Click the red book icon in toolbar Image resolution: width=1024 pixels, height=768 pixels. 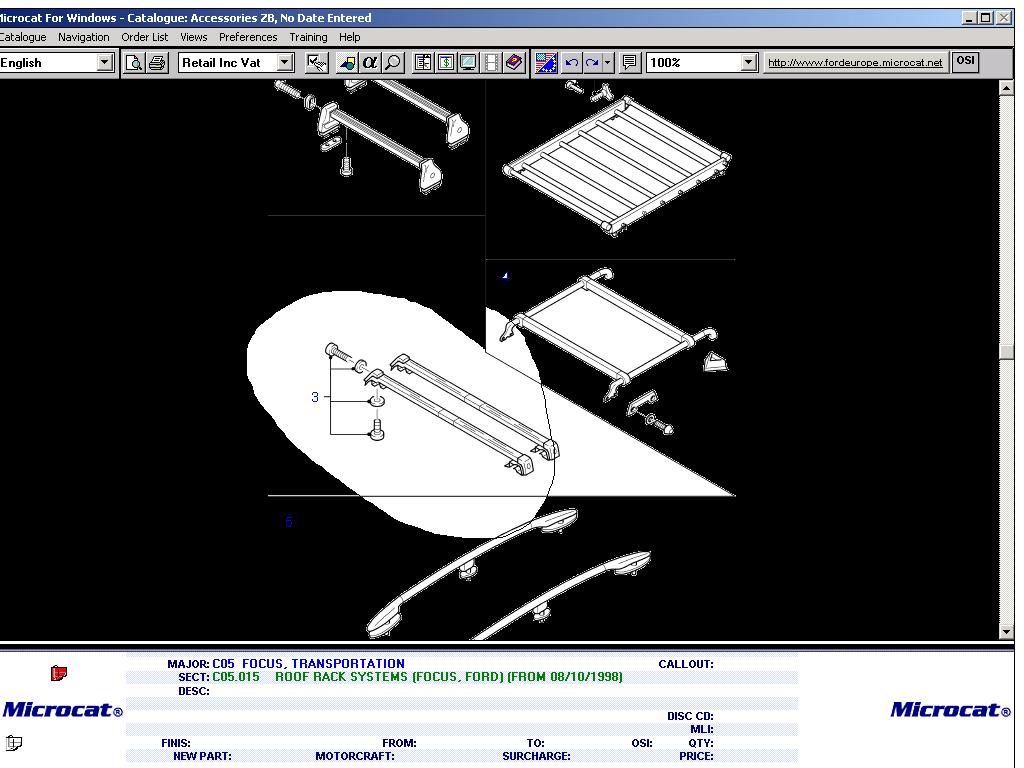(x=514, y=63)
